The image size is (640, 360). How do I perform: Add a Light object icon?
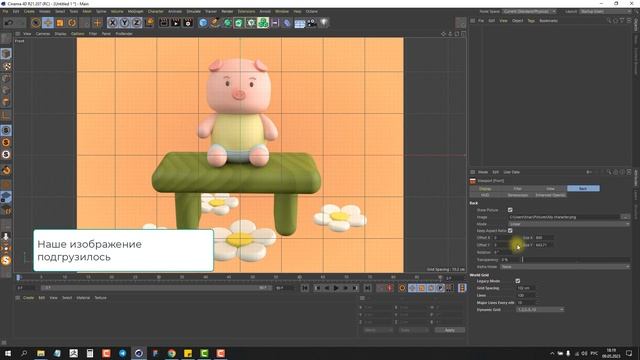(324, 23)
